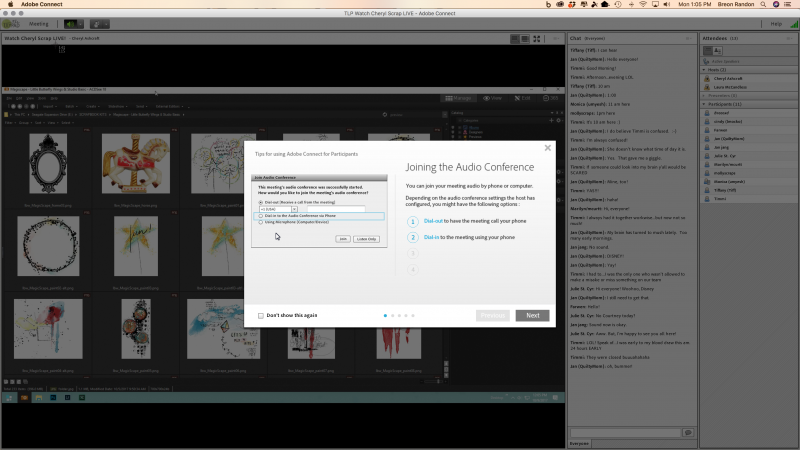Collapse the Hosts (2) group
The height and width of the screenshot is (450, 800).
(704, 70)
